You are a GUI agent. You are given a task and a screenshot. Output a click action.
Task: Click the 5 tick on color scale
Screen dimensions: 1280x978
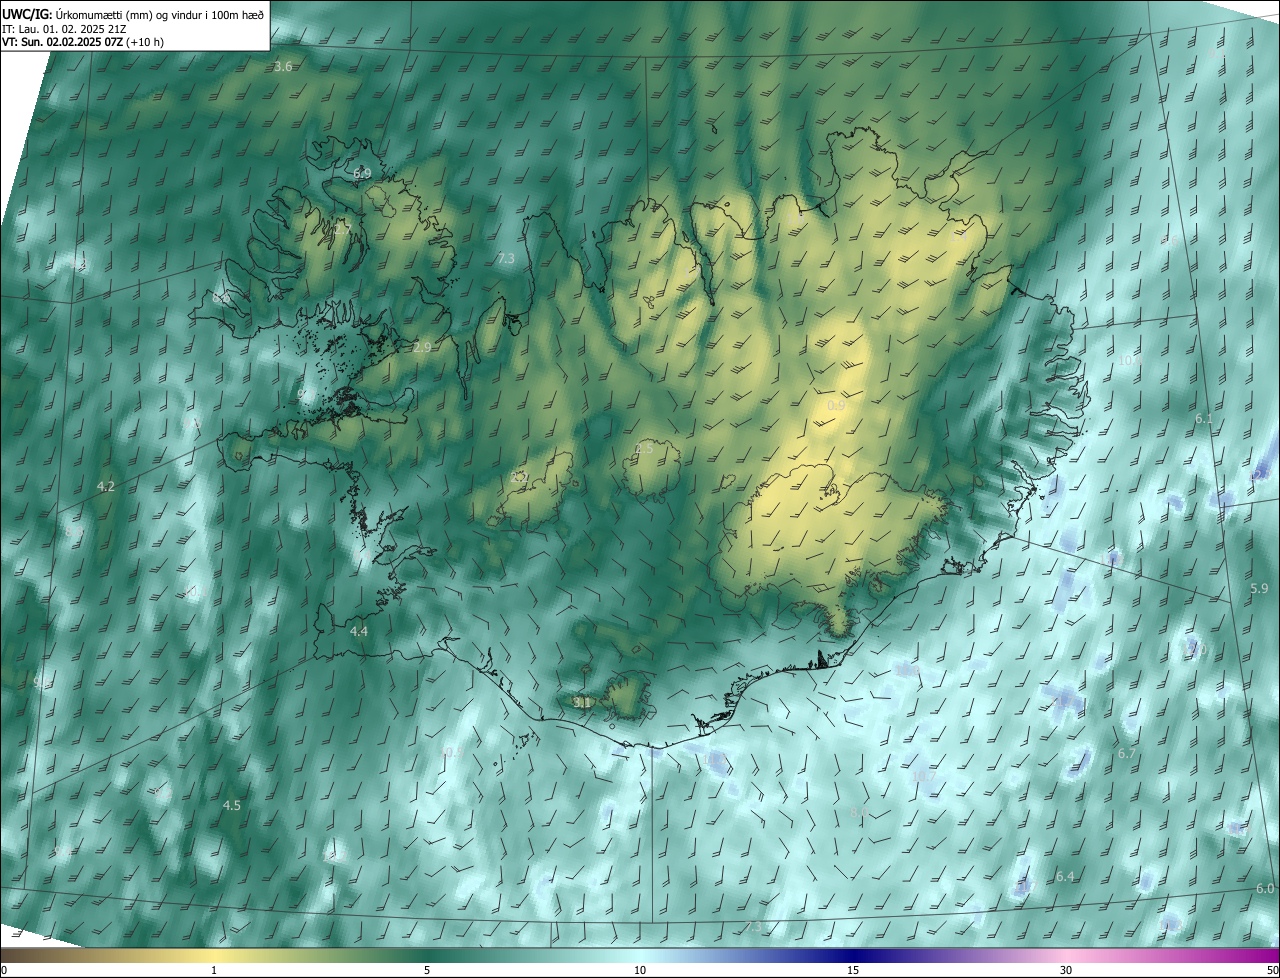pos(427,970)
